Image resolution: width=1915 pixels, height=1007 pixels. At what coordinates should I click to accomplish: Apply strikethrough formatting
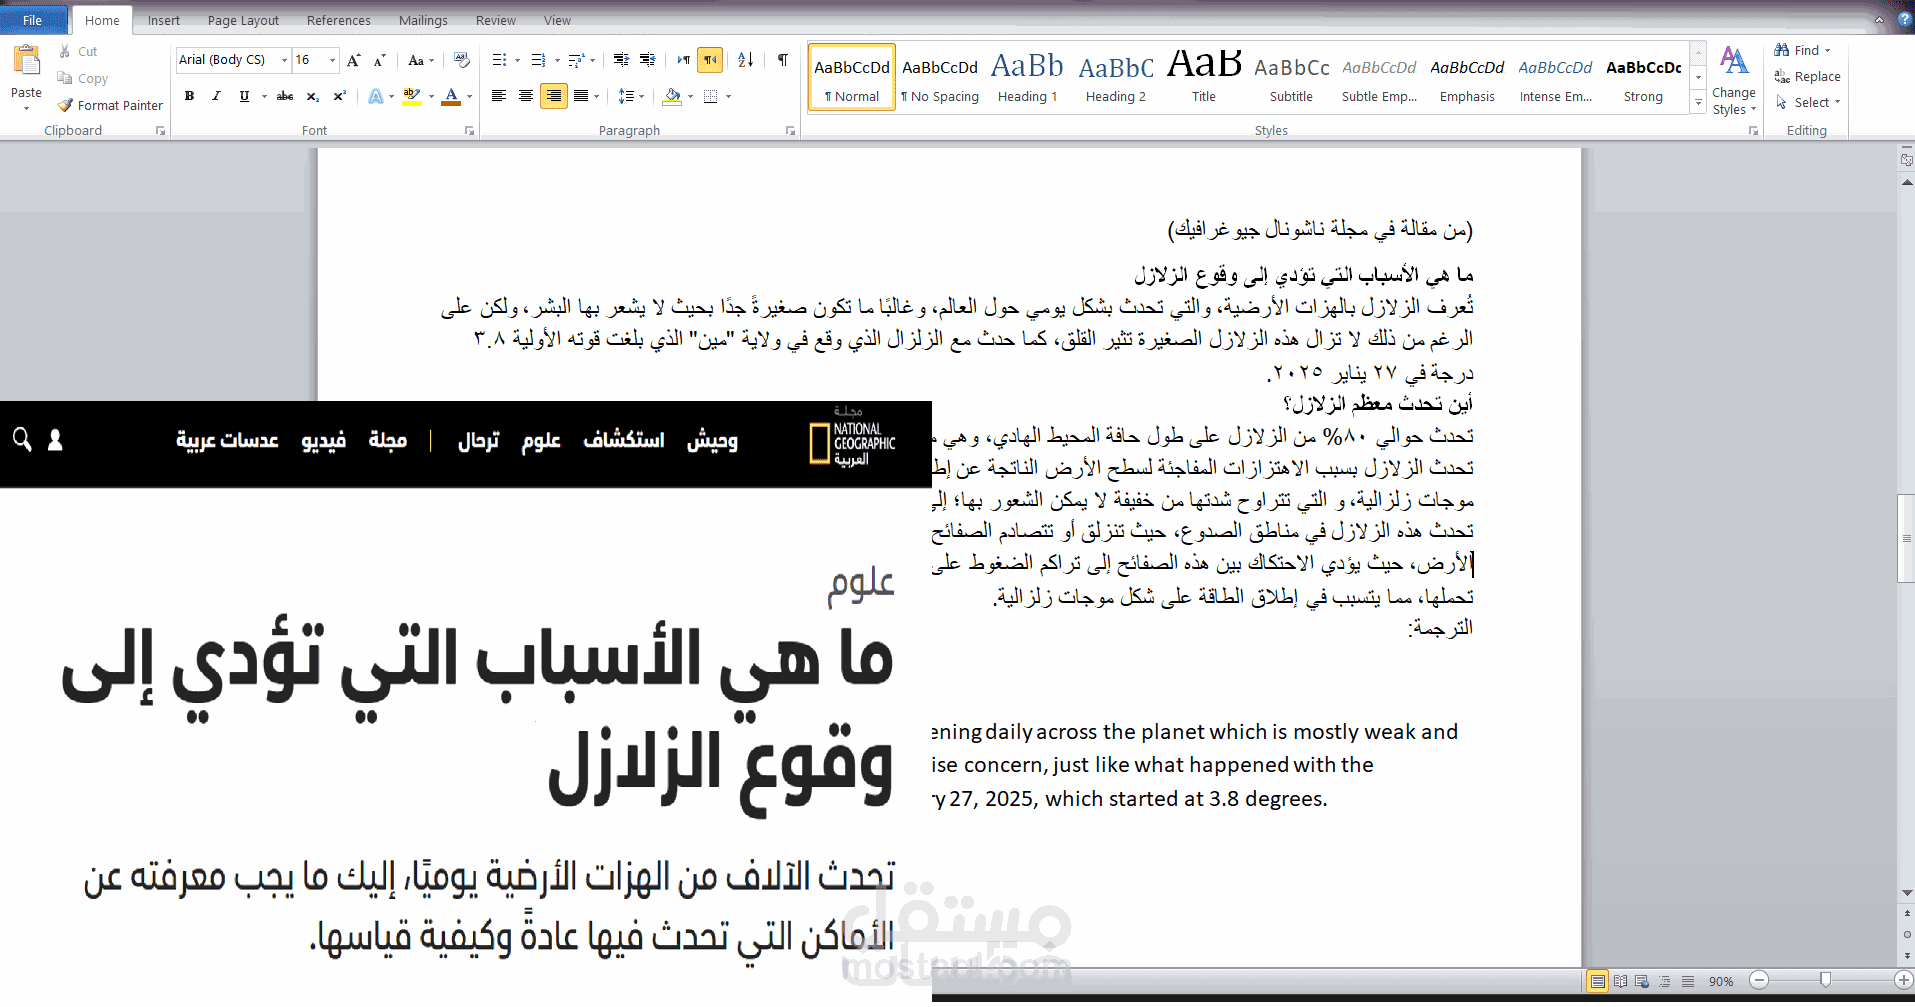pyautogui.click(x=285, y=96)
